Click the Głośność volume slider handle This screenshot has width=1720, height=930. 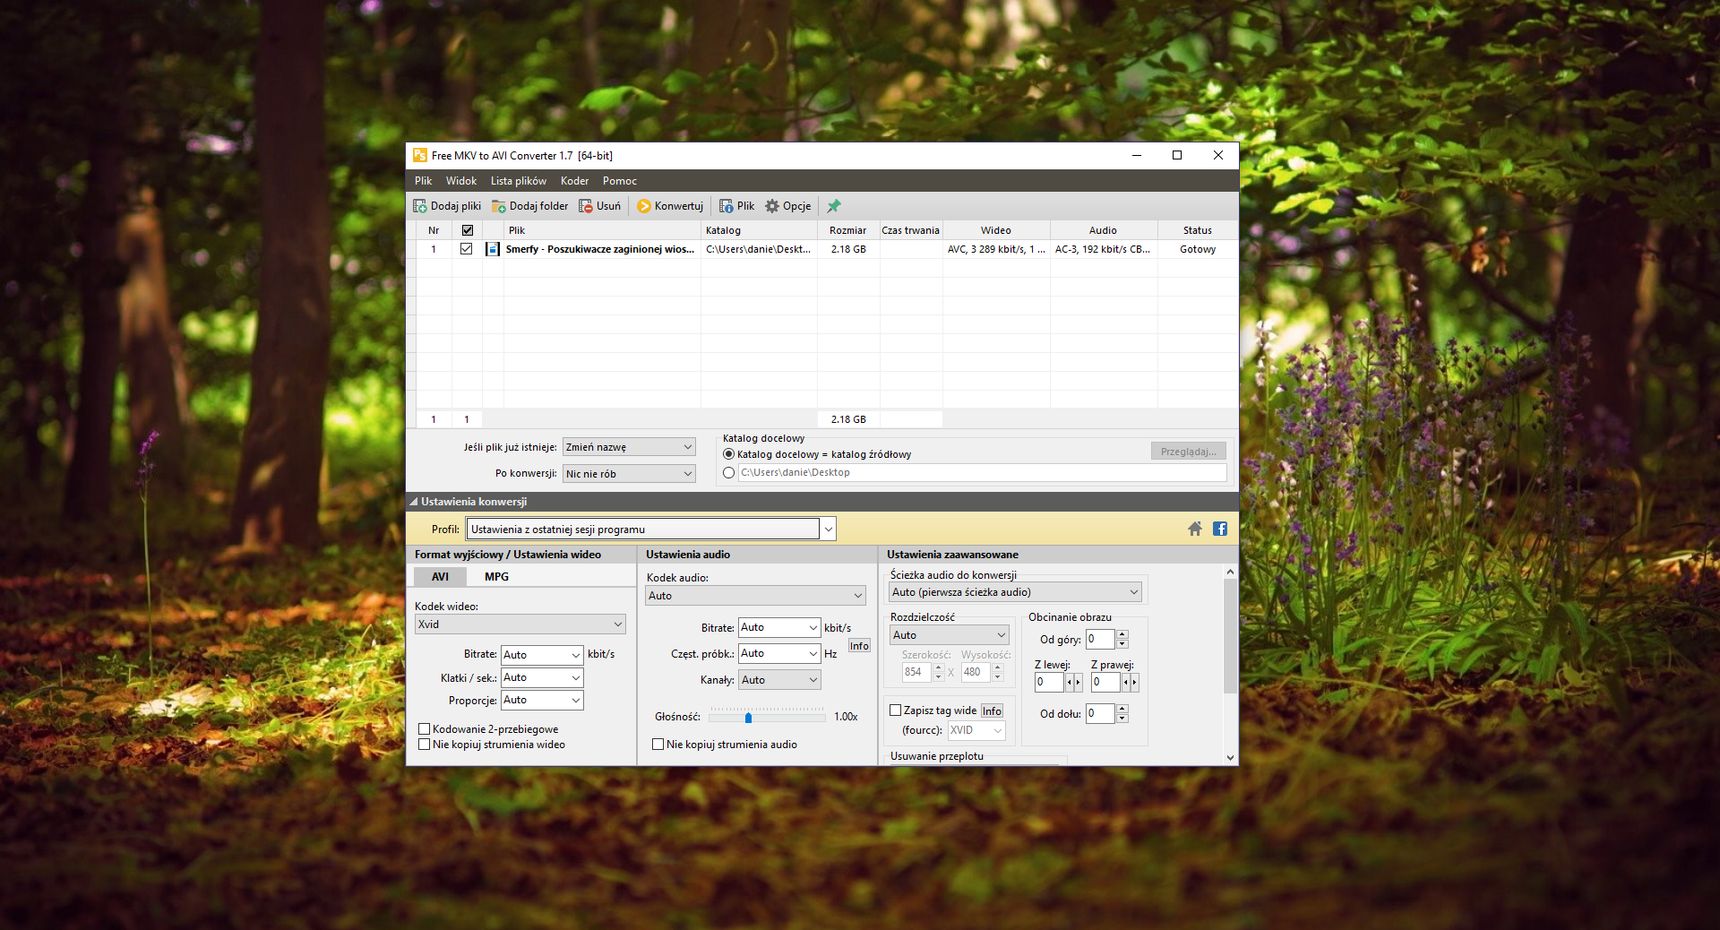(748, 717)
